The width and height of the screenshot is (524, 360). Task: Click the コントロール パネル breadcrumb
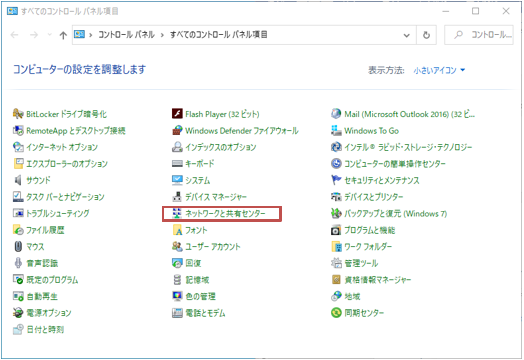(126, 34)
